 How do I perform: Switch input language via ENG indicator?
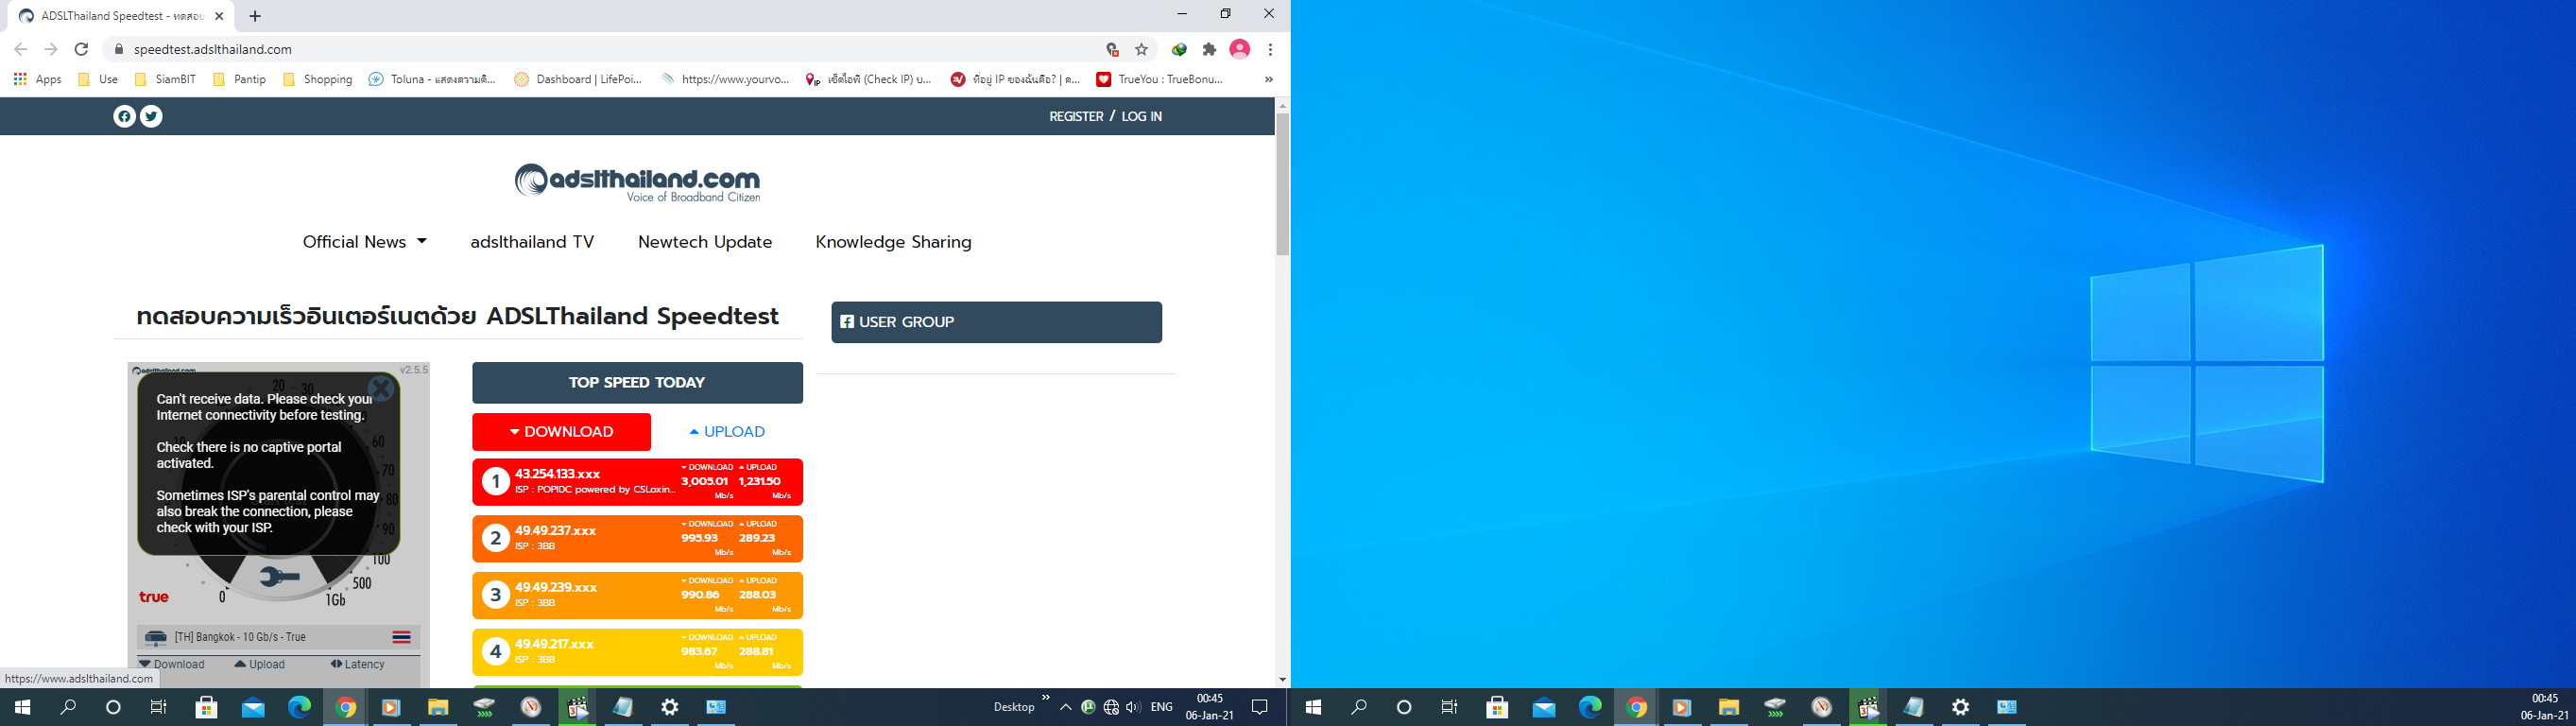click(1162, 707)
